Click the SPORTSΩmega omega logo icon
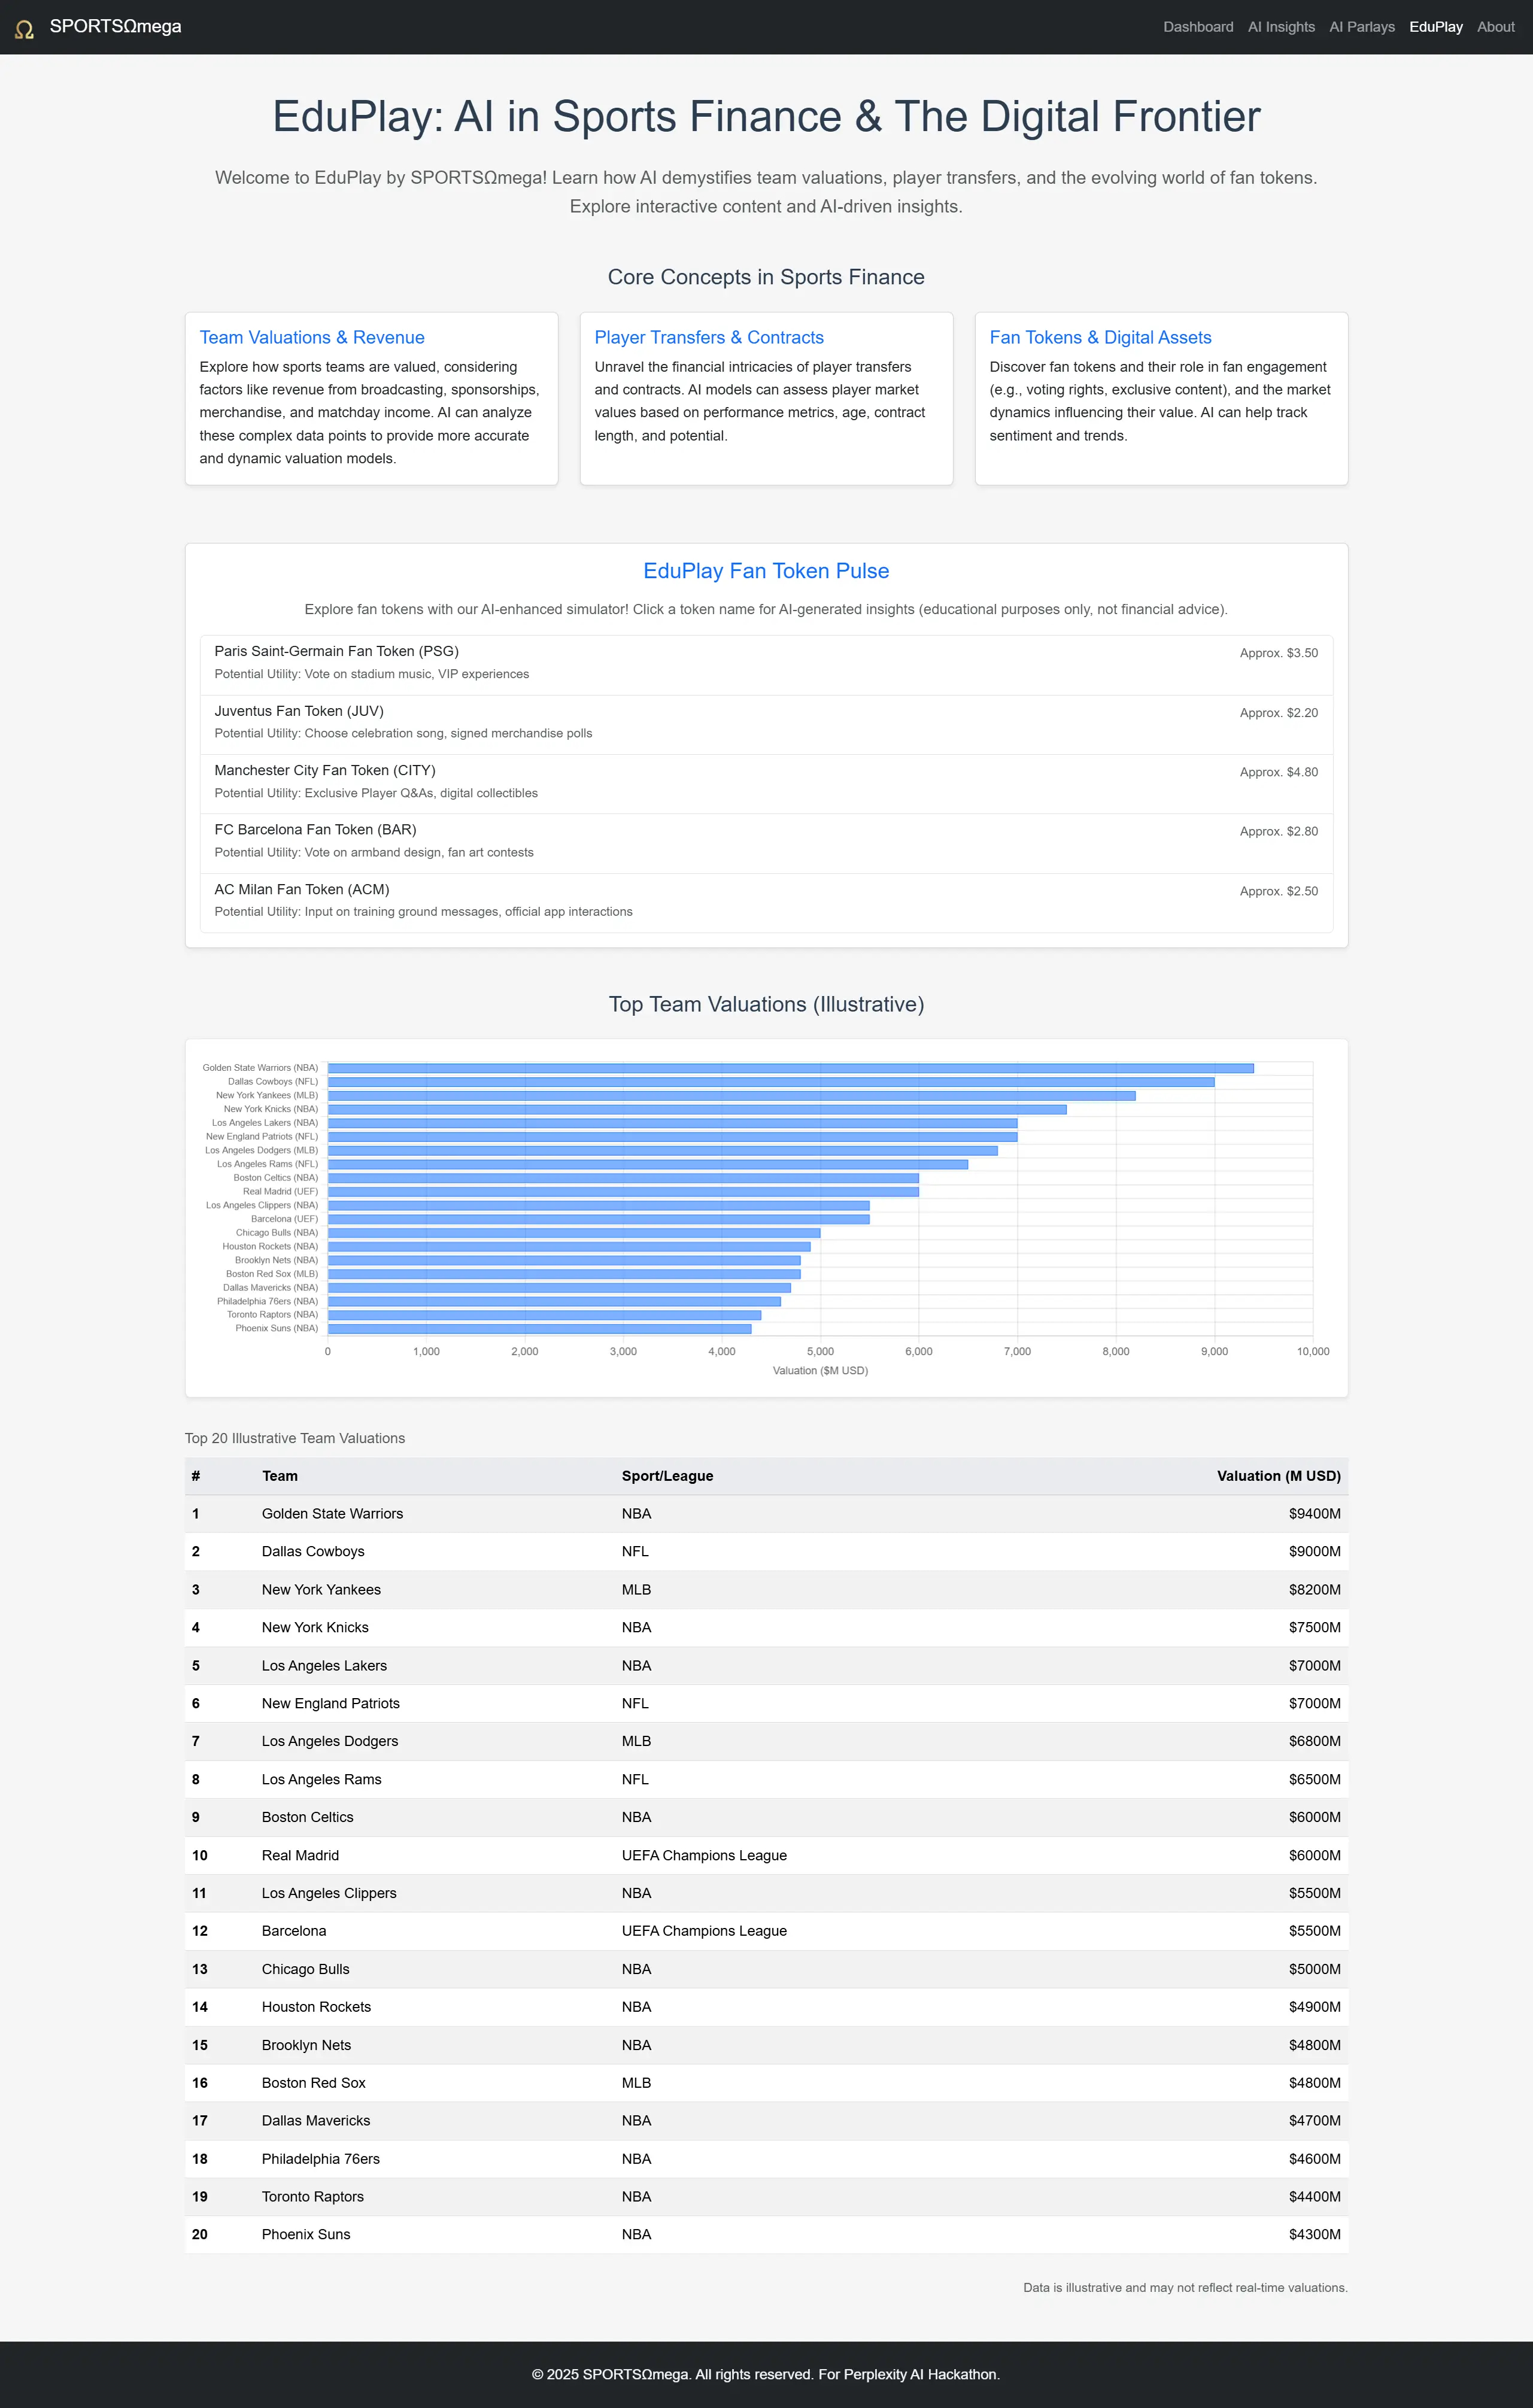The image size is (1533, 2408). (x=24, y=28)
